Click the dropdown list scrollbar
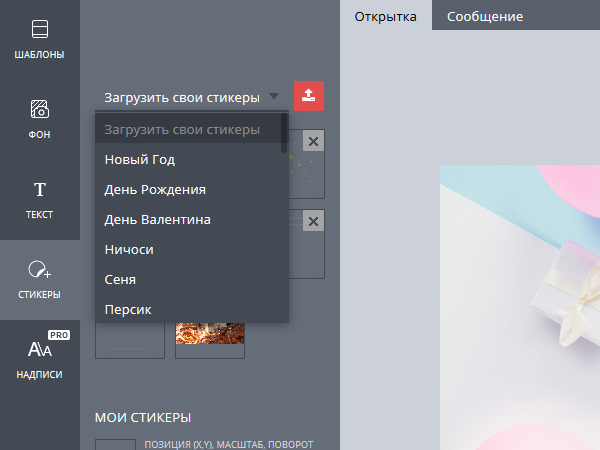The width and height of the screenshot is (600, 450). click(284, 133)
